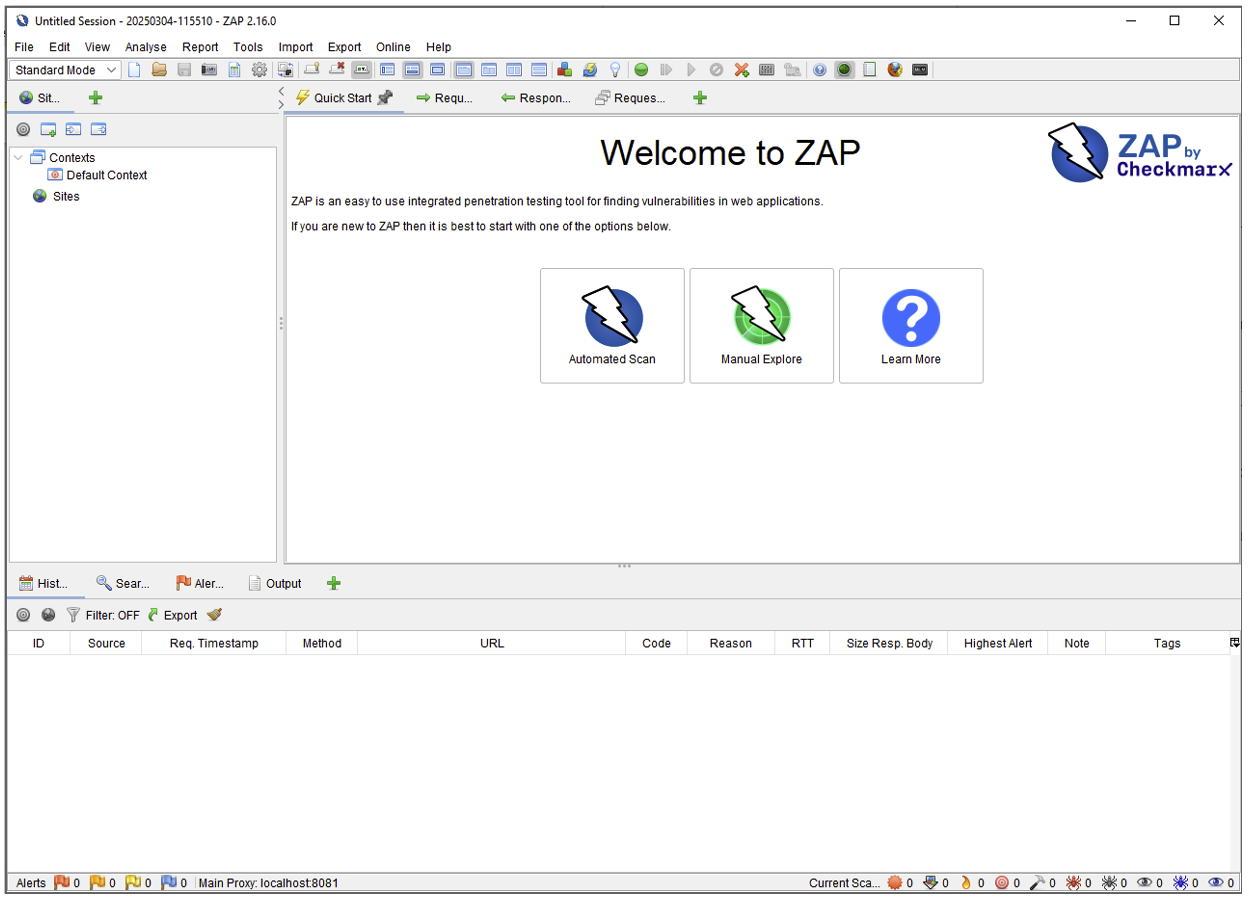Toggle the green circle break-on-requests button
This screenshot has width=1249, height=901.
click(641, 70)
